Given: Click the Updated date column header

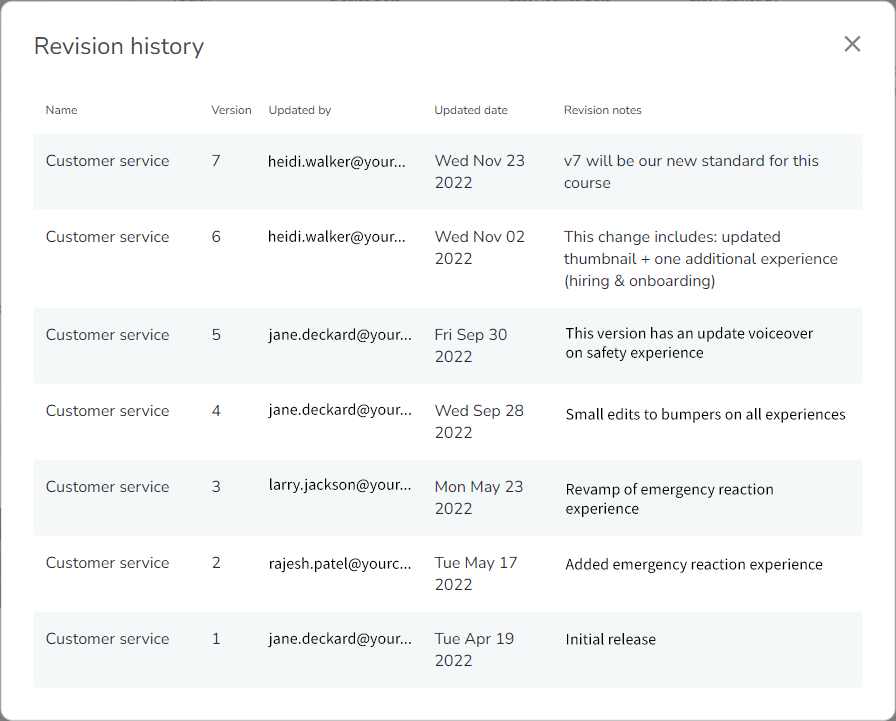Looking at the screenshot, I should [x=471, y=110].
